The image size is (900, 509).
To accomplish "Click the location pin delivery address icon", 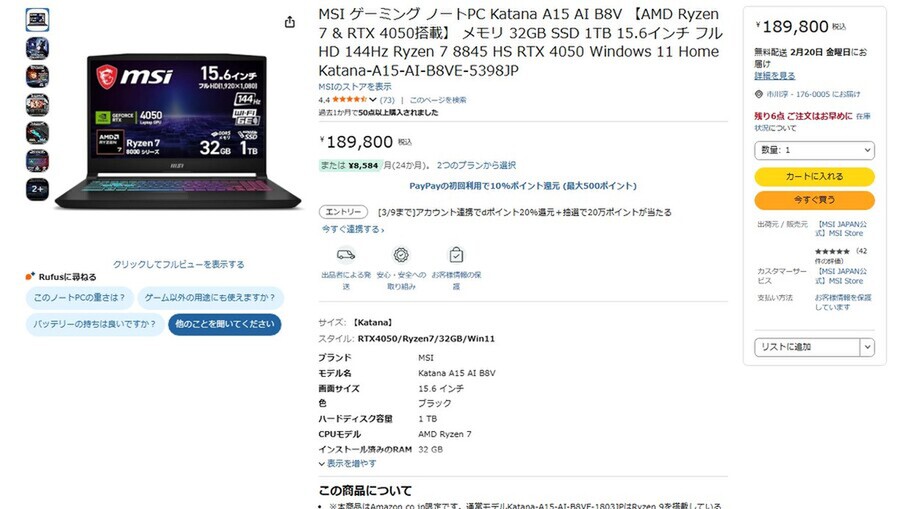I will pyautogui.click(x=759, y=94).
